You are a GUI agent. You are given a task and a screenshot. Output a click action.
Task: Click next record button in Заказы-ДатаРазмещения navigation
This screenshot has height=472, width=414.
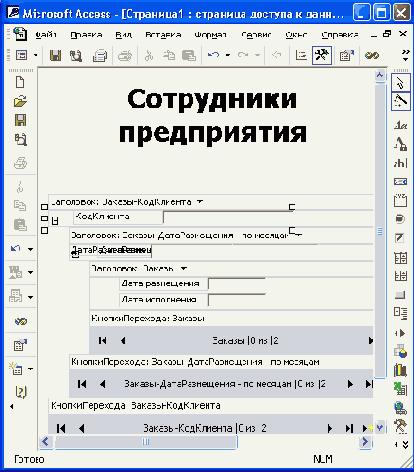350,384
